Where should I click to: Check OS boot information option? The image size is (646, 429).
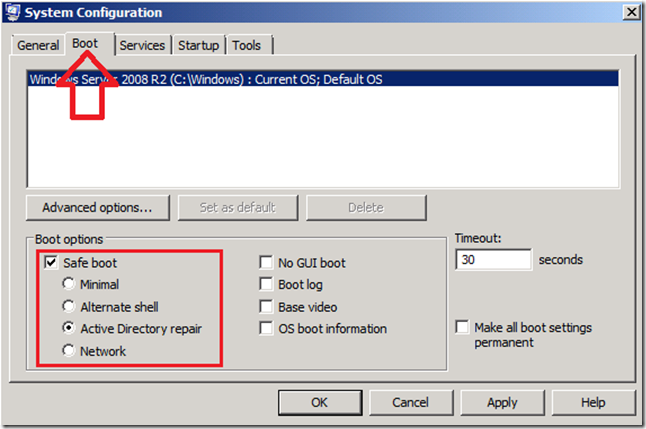pyautogui.click(x=266, y=328)
